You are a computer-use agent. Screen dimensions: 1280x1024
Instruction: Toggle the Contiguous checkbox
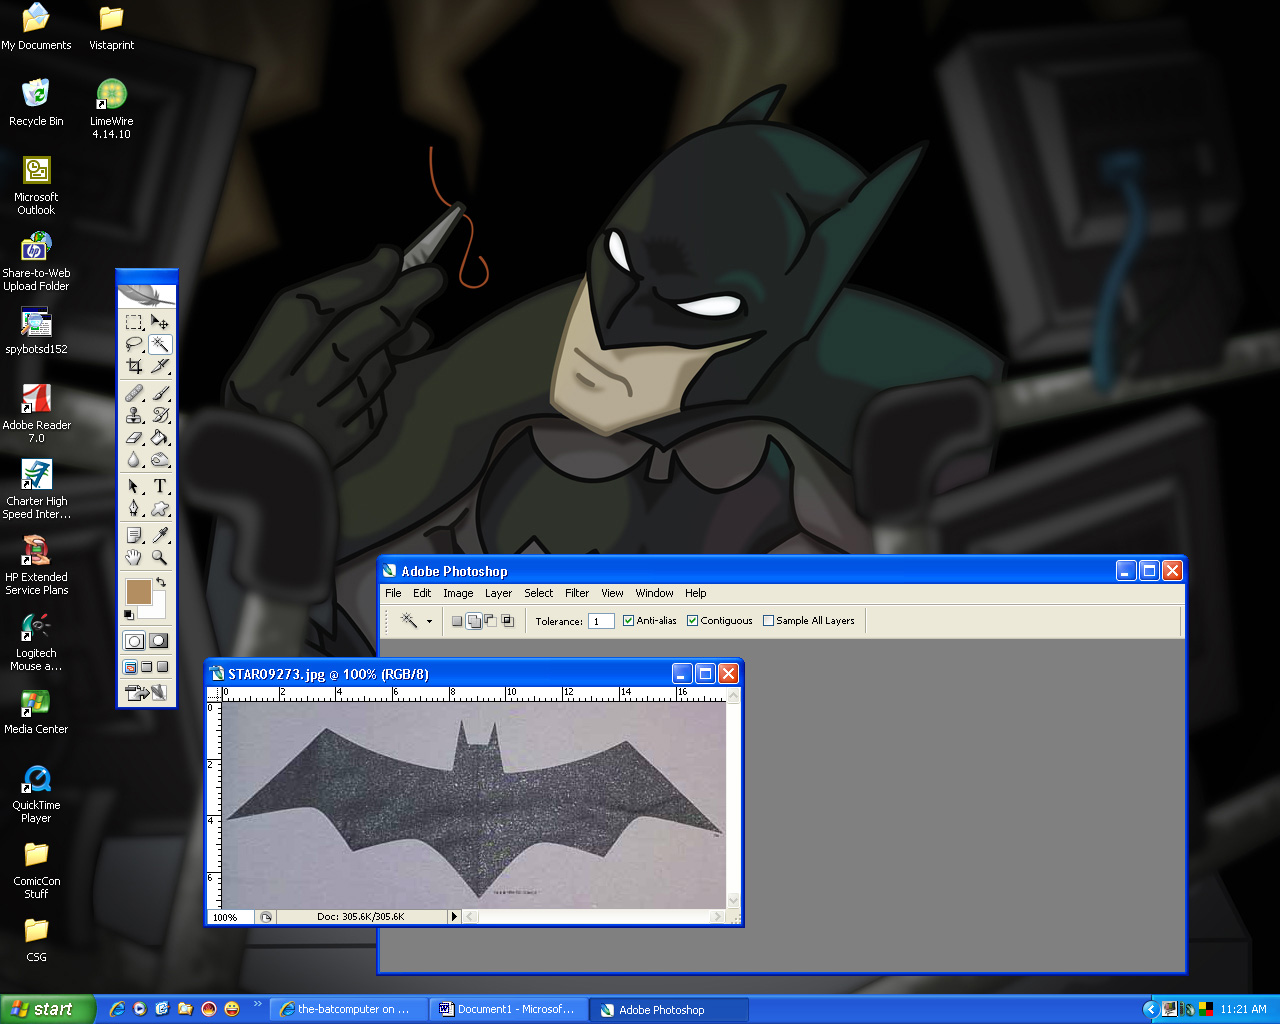tap(692, 620)
